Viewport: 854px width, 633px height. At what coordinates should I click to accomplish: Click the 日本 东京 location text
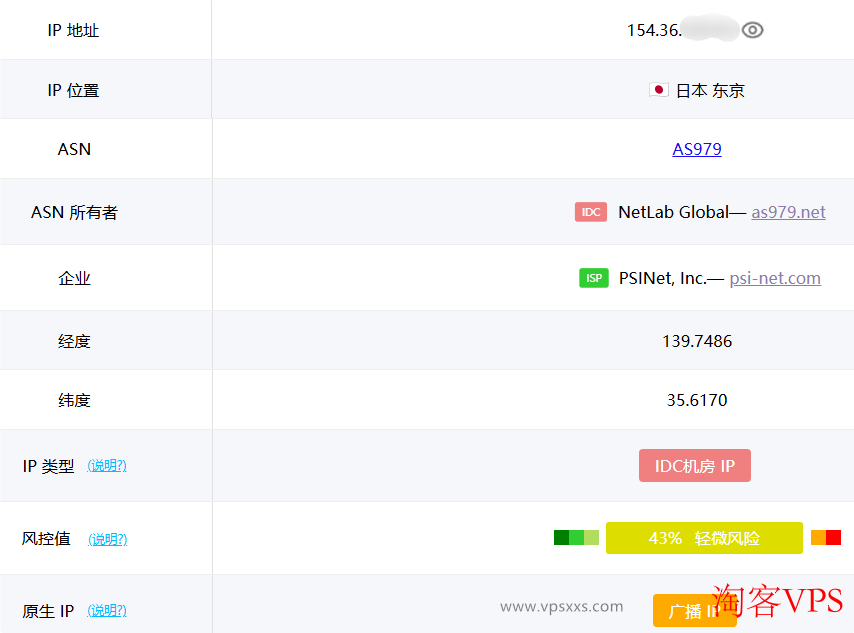pos(710,90)
